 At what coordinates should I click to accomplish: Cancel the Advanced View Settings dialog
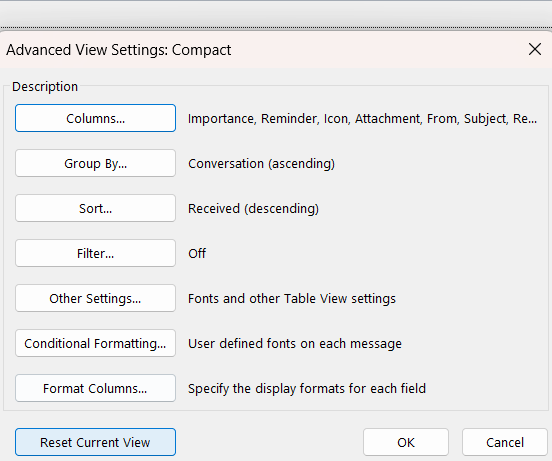(x=505, y=442)
